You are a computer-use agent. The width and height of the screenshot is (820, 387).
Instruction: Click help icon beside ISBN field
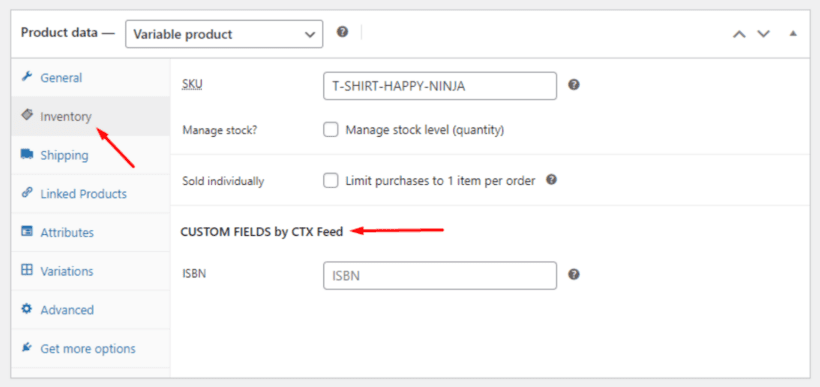pos(574,275)
